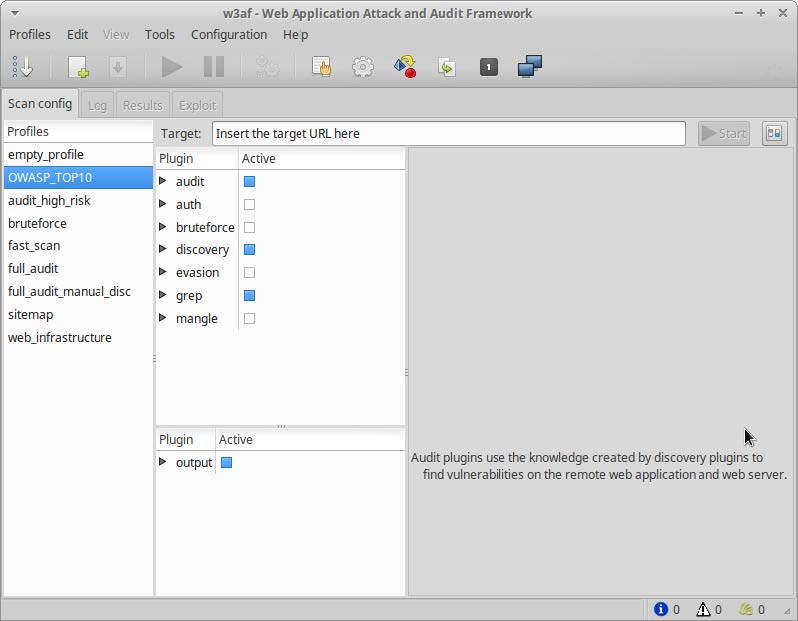Screen dimensions: 798x621
Task: Open the manual request editor icon
Action: point(322,67)
